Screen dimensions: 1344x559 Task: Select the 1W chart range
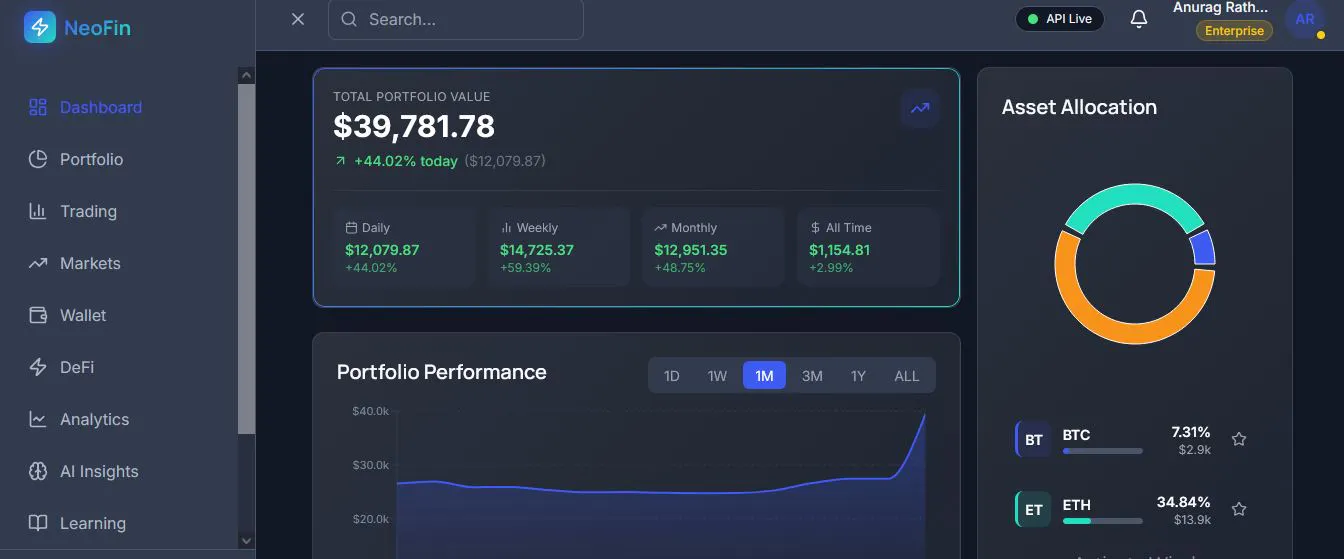pos(717,376)
